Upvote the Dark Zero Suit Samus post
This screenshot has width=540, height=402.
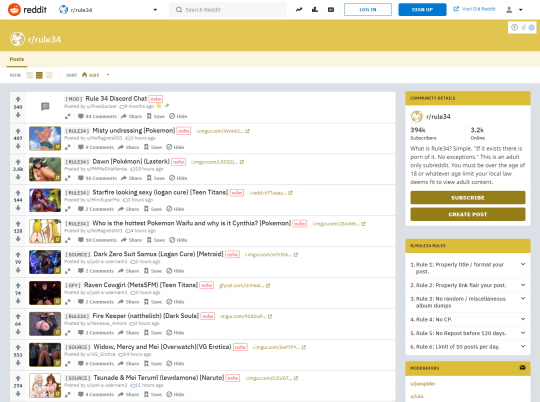coord(18,254)
